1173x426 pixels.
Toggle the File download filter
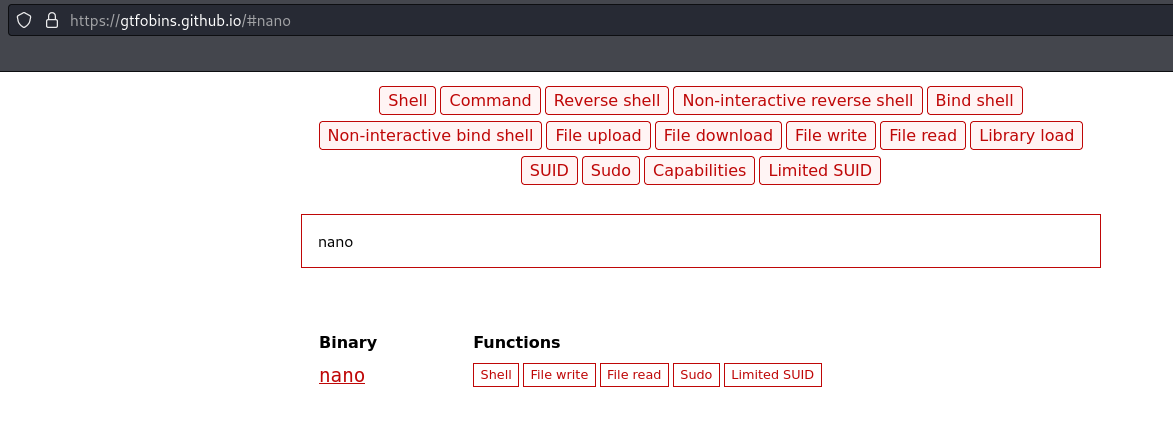pyautogui.click(x=718, y=136)
